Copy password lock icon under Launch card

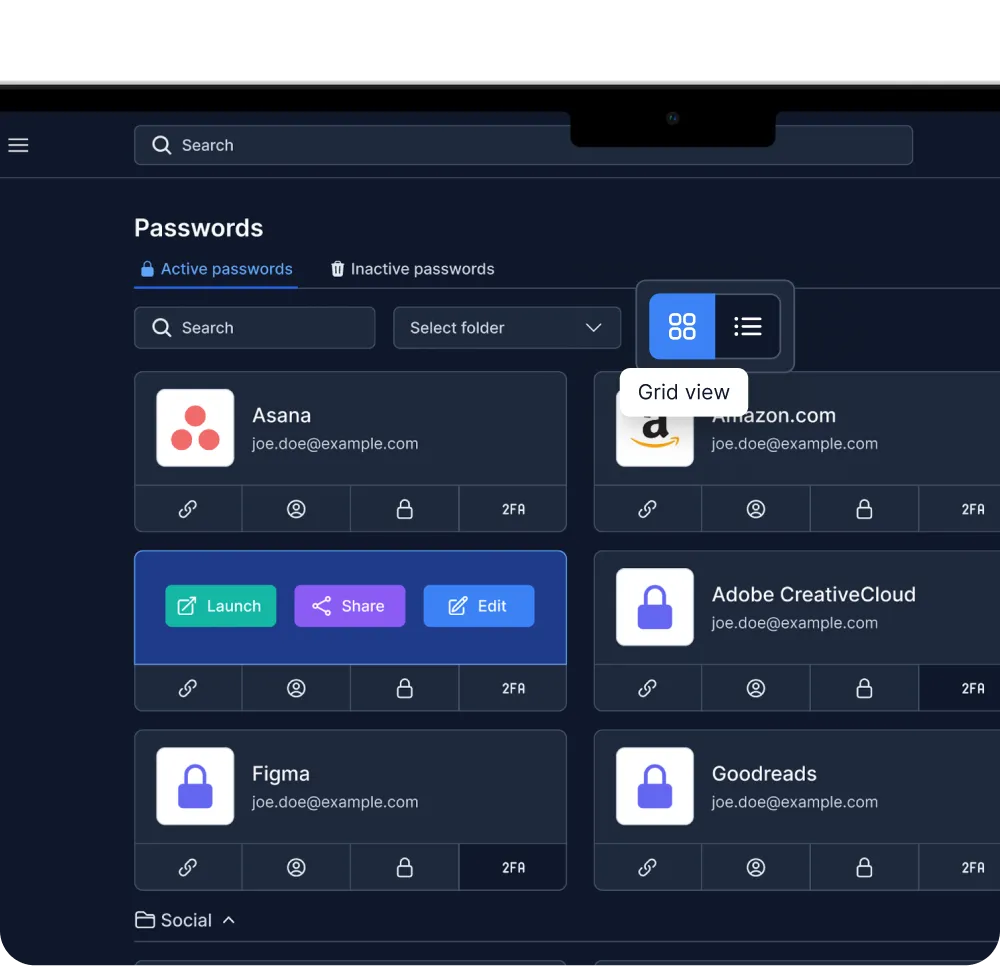point(404,688)
